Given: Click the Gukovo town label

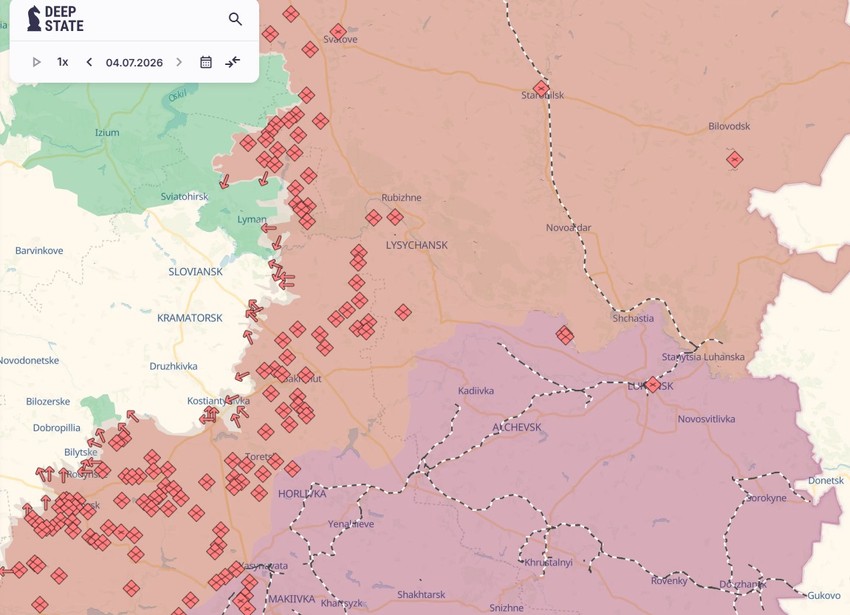Looking at the screenshot, I should (824, 595).
